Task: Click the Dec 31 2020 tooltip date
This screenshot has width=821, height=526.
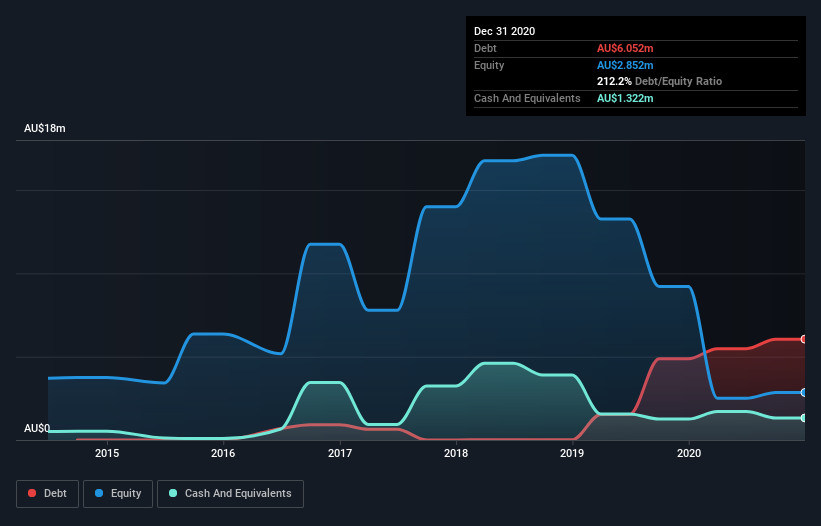Action: [x=504, y=31]
